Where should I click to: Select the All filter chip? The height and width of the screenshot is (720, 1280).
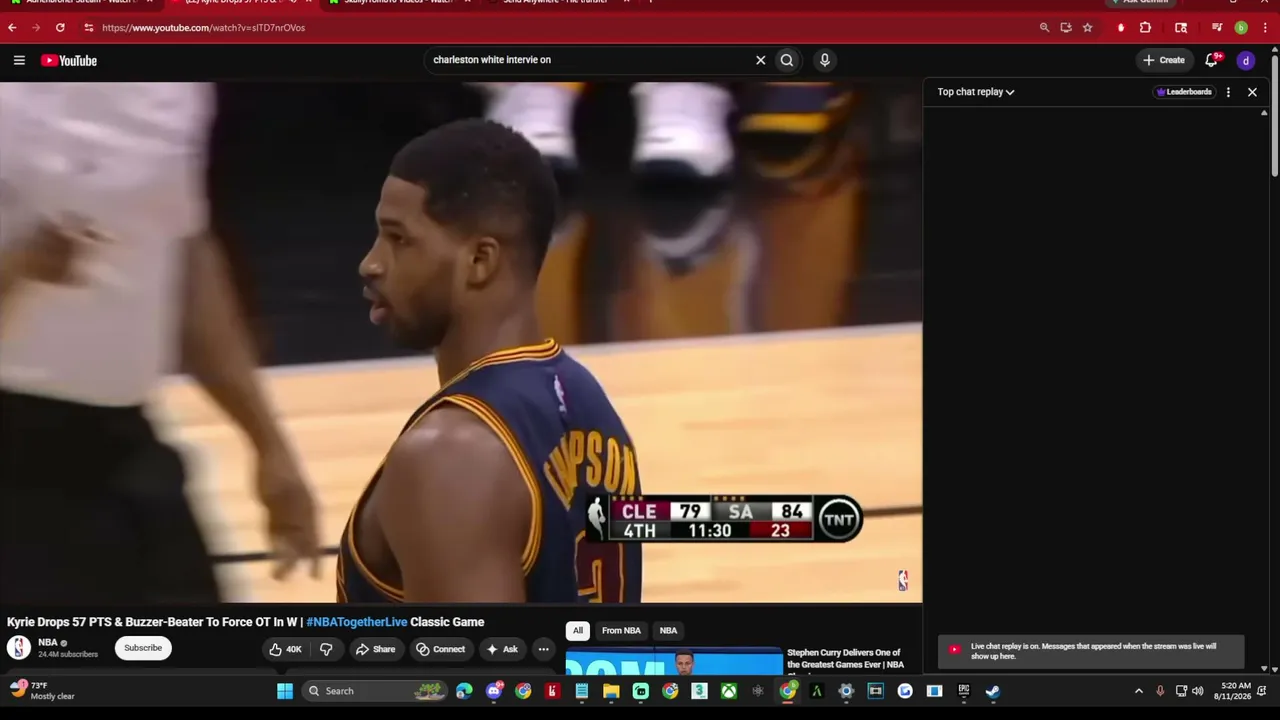coord(577,631)
